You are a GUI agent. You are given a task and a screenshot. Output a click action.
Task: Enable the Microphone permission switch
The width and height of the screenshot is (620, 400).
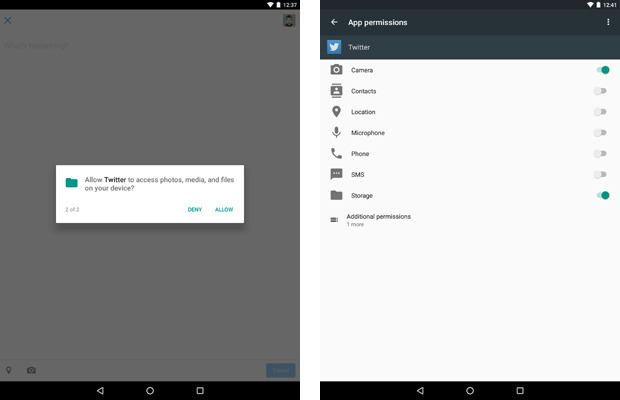click(x=600, y=133)
